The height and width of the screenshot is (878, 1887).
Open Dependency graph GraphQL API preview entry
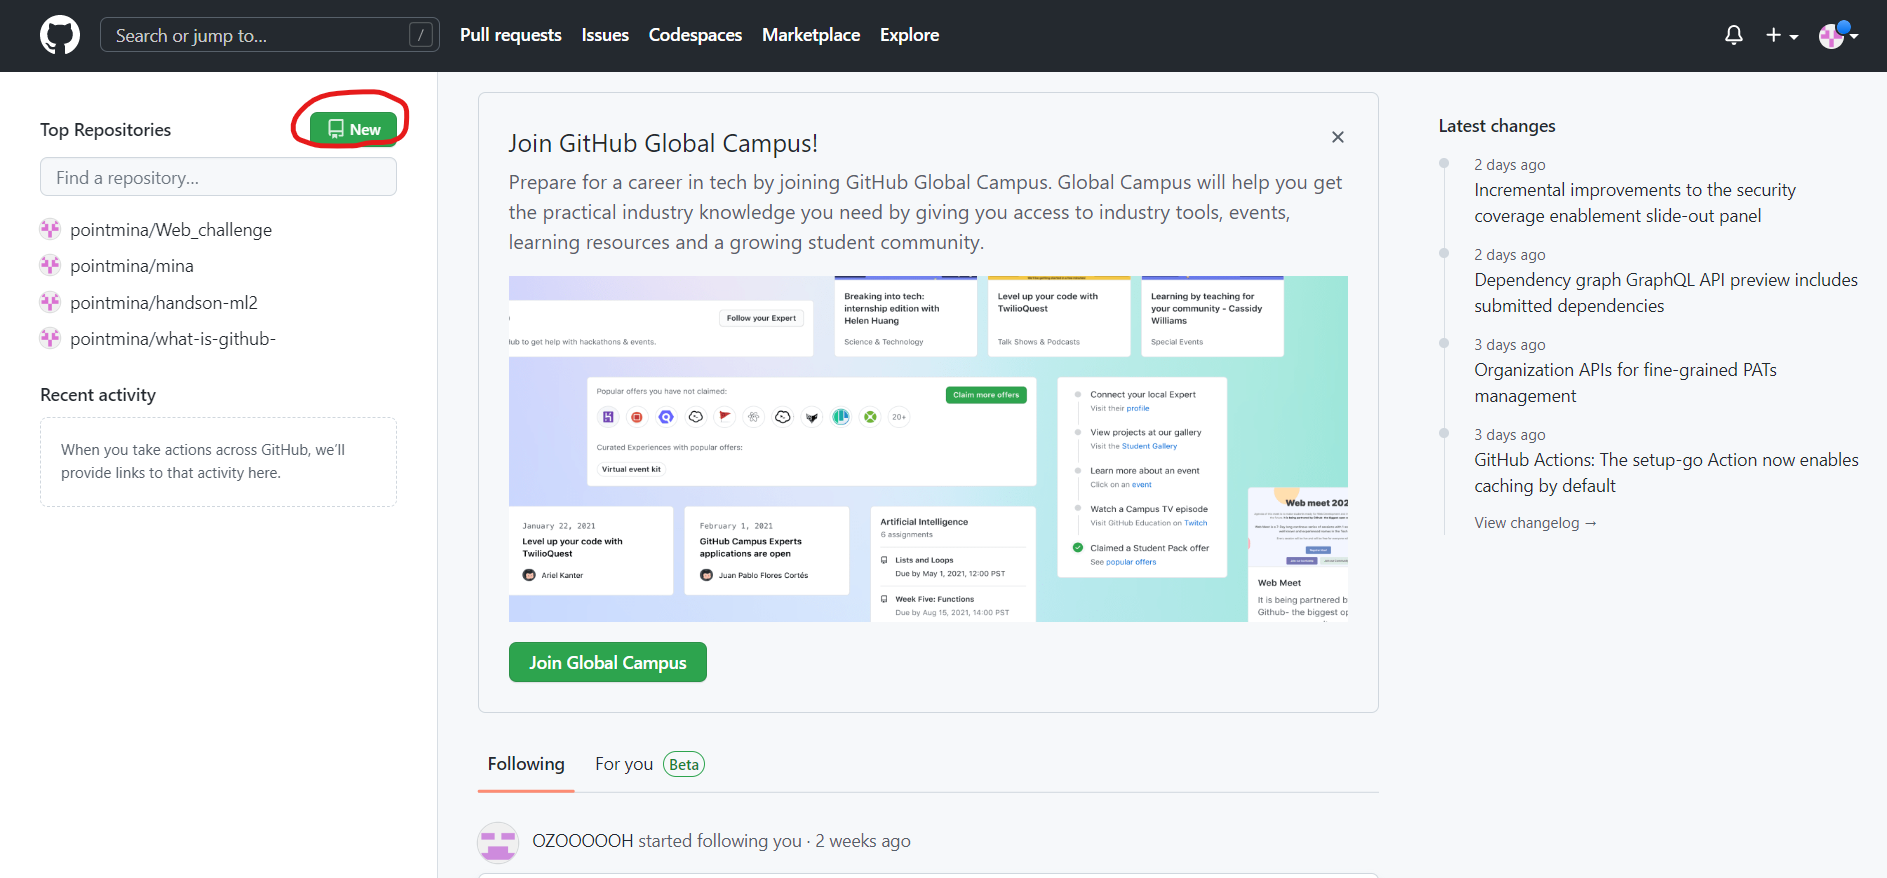tap(1666, 293)
